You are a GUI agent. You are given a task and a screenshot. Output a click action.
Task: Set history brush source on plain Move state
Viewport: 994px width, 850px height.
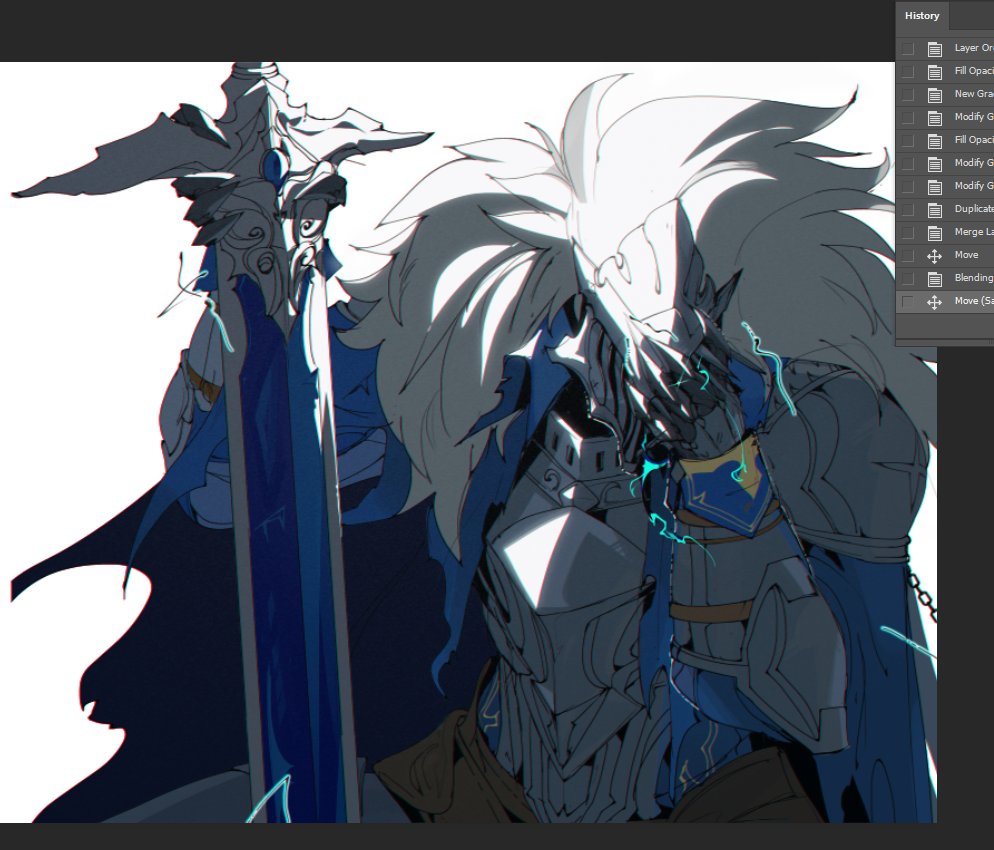click(x=908, y=255)
